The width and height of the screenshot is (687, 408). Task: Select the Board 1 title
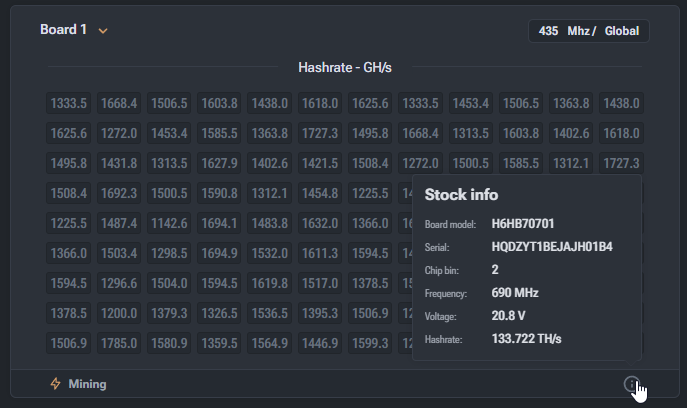64,29
